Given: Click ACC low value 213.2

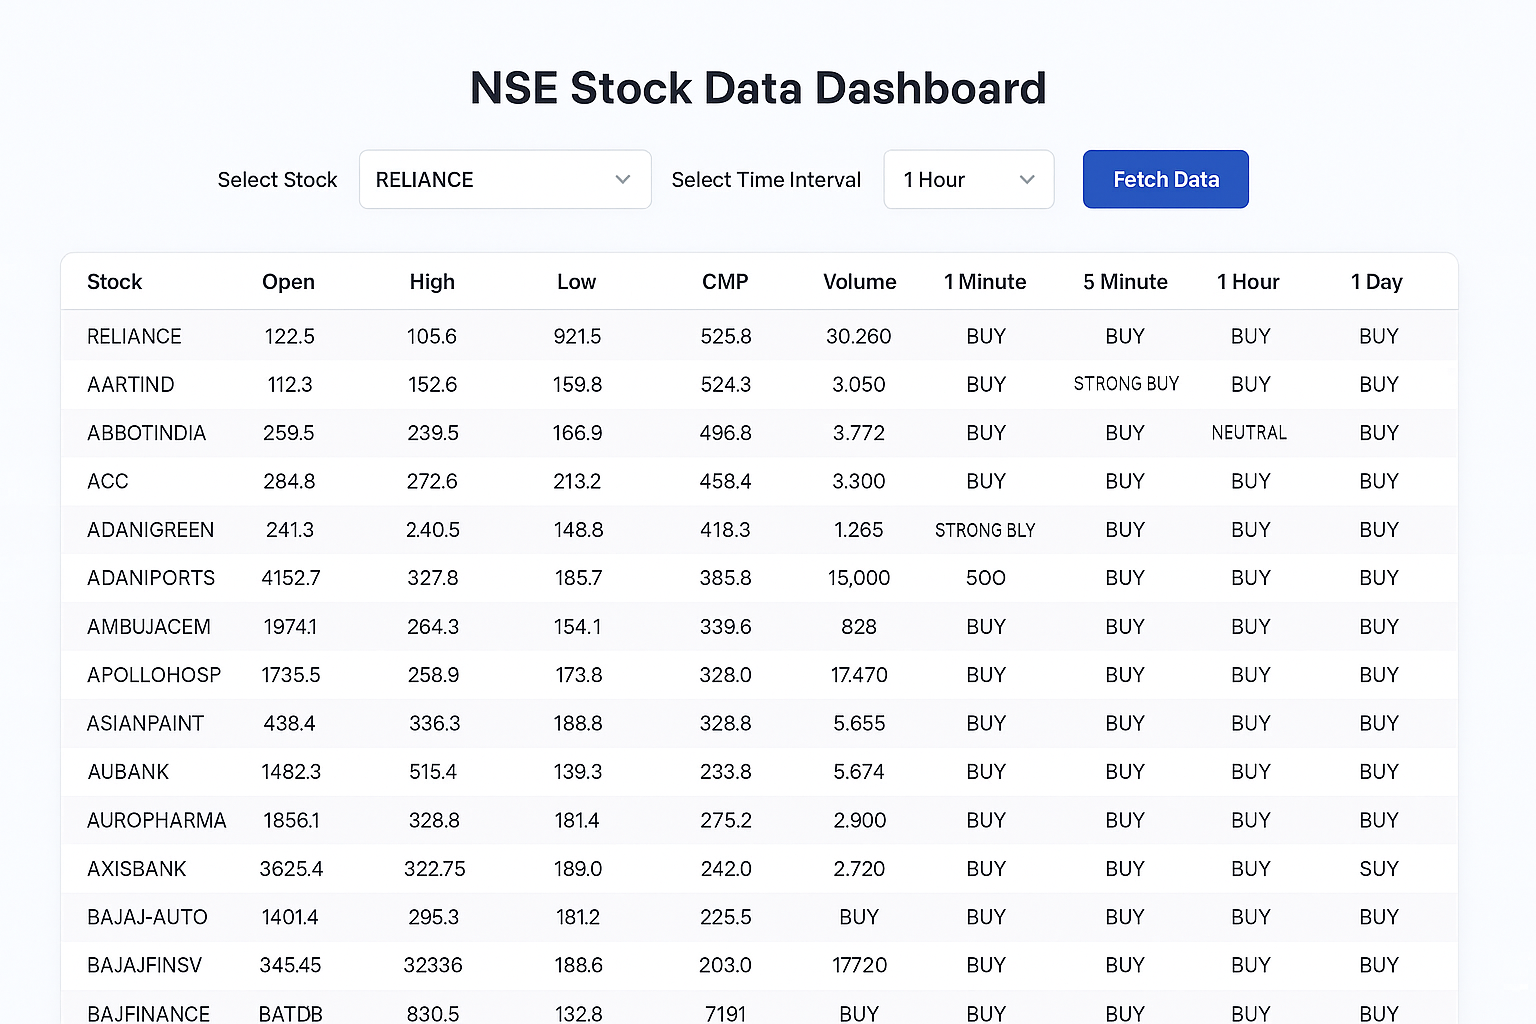Looking at the screenshot, I should point(577,481).
